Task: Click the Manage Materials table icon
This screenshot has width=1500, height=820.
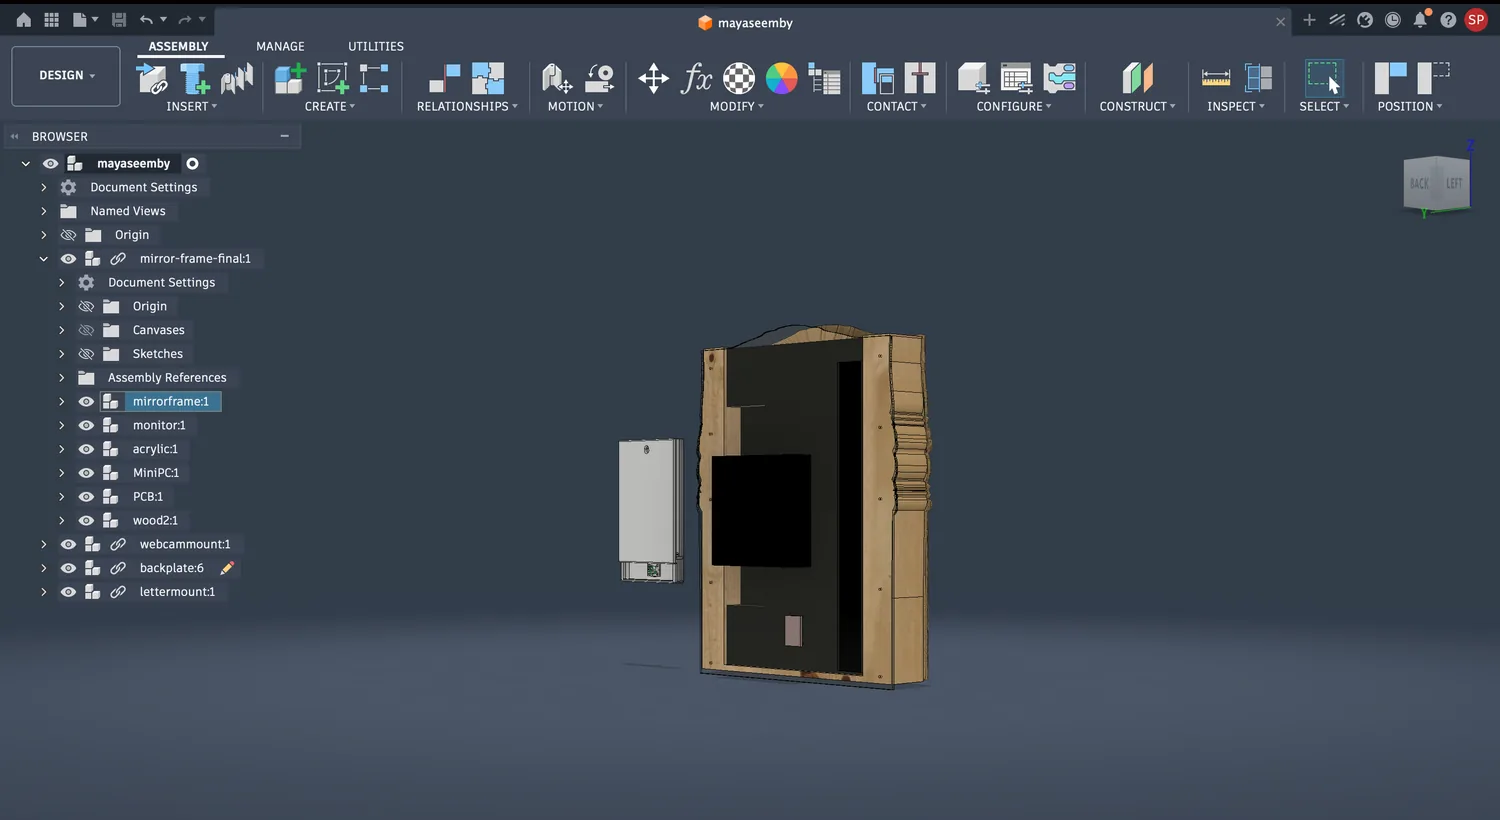Action: tap(824, 78)
